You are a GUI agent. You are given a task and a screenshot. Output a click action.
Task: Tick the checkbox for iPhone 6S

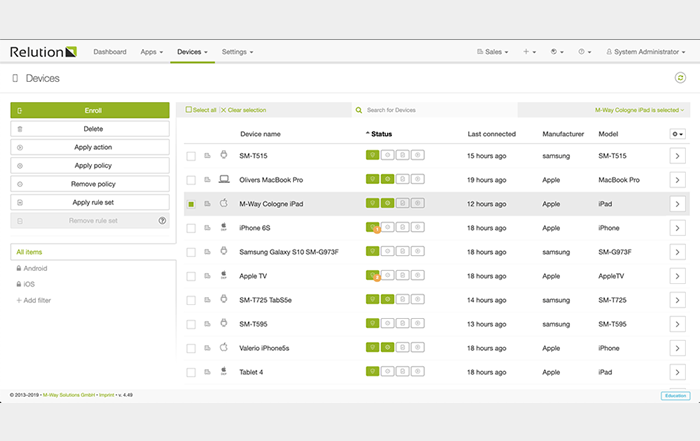point(191,228)
